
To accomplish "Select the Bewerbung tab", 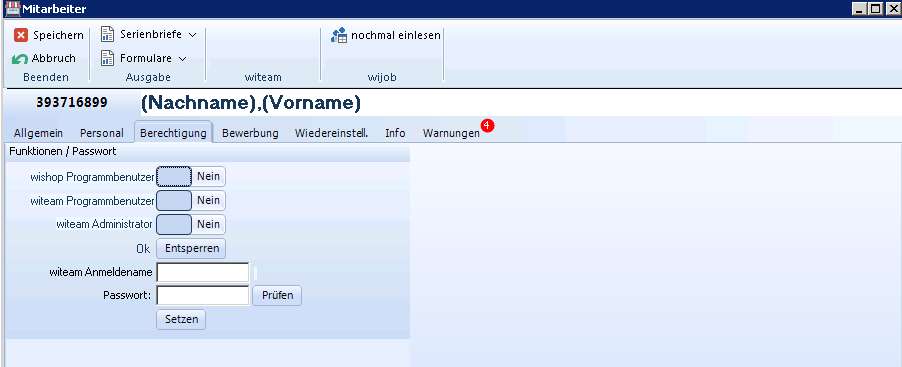I will pyautogui.click(x=250, y=133).
